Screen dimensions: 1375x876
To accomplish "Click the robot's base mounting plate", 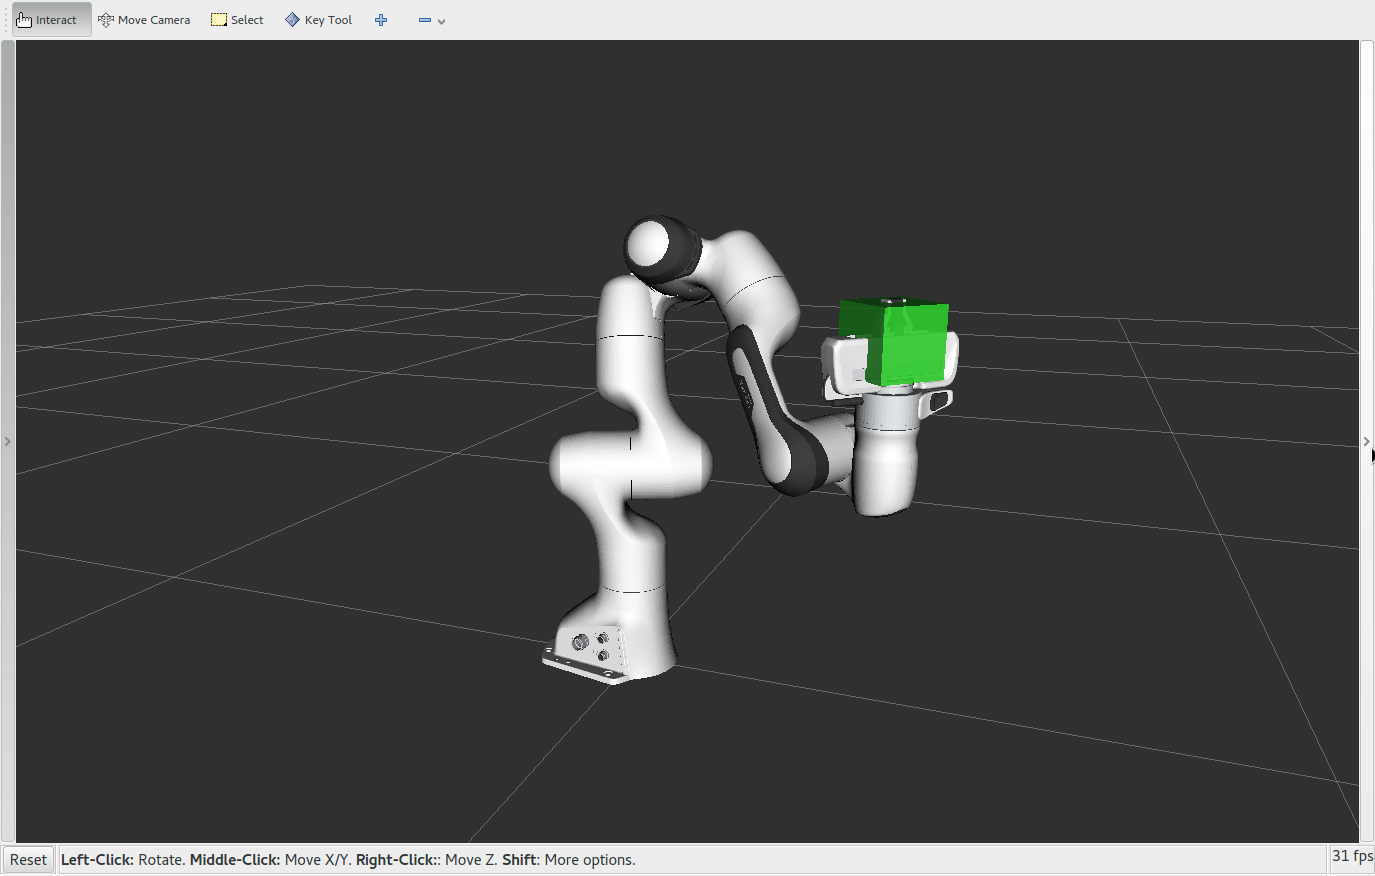I will [x=583, y=666].
